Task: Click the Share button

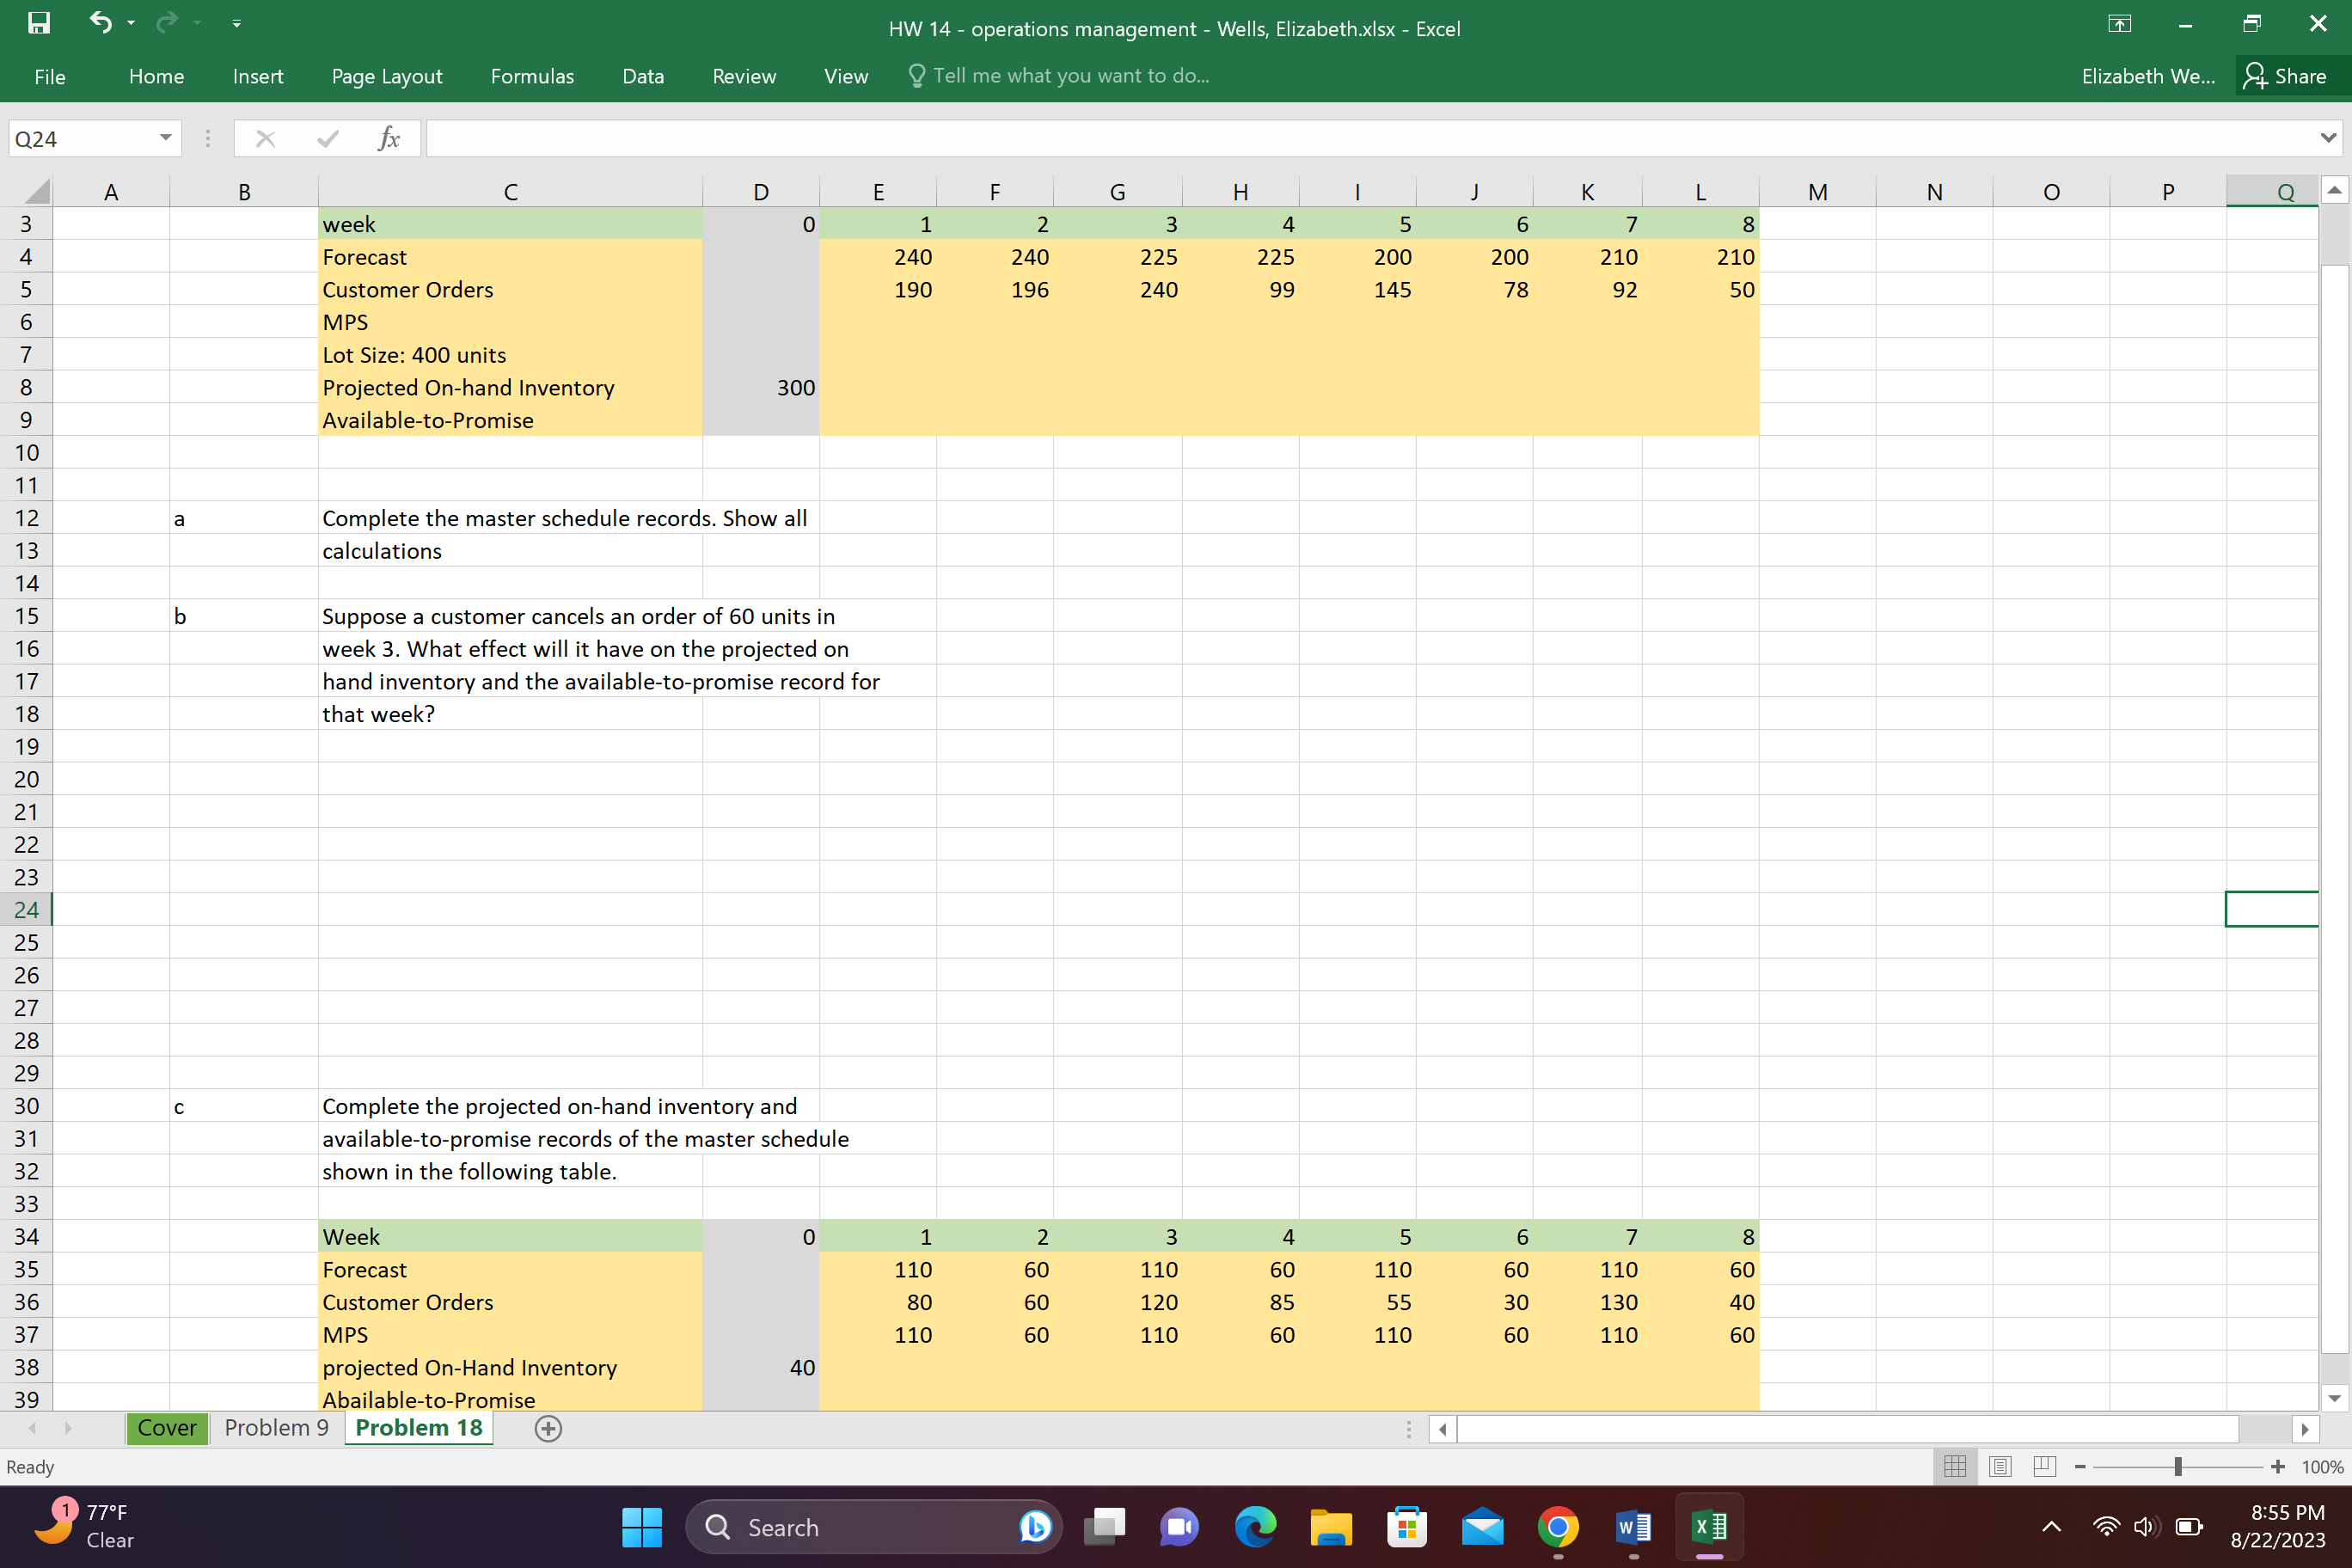Action: pyautogui.click(x=2289, y=75)
